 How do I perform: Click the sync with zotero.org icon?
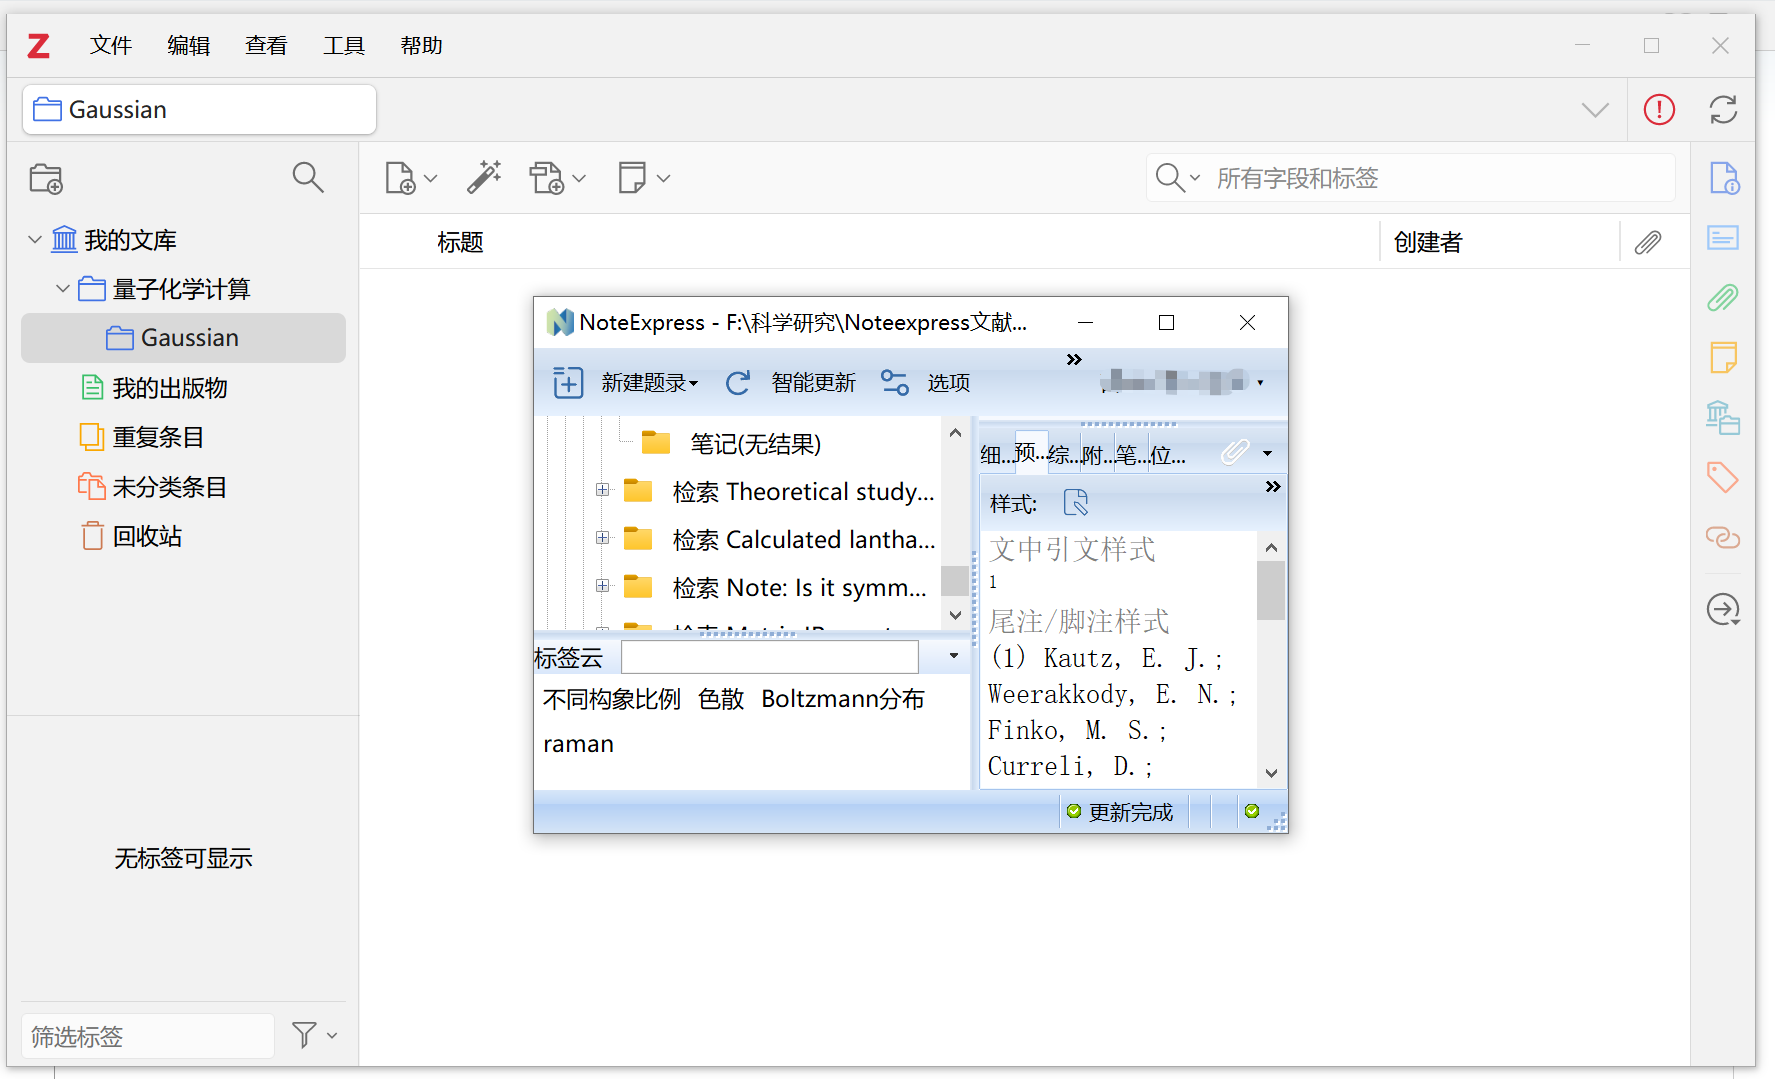point(1723,109)
